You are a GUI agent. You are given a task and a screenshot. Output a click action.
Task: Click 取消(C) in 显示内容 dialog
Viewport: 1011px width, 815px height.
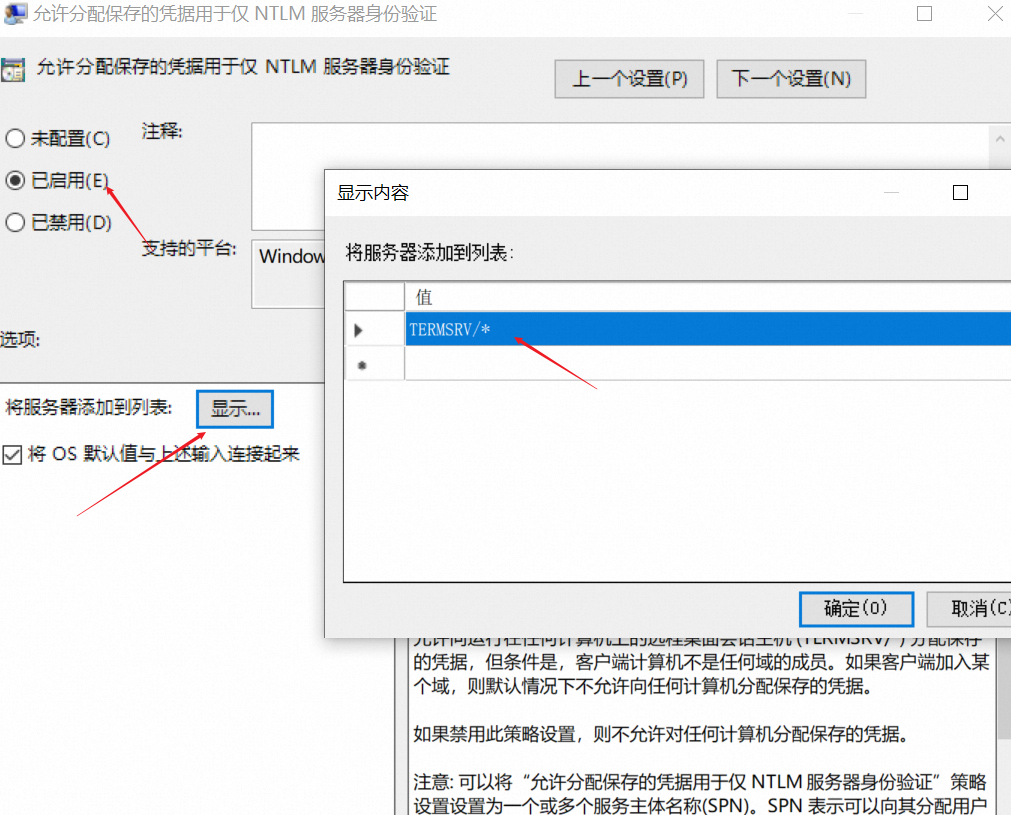[969, 609]
